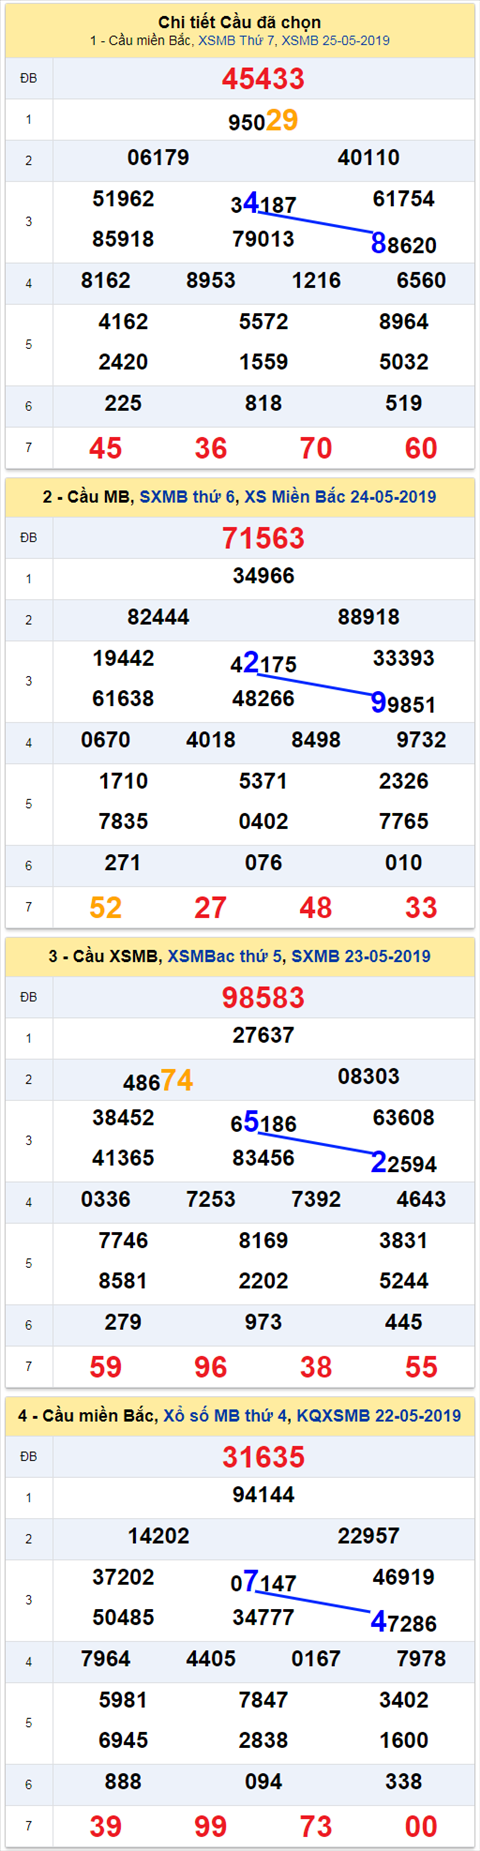Select special prize number 71563
This screenshot has height=1851, width=480.
(263, 538)
